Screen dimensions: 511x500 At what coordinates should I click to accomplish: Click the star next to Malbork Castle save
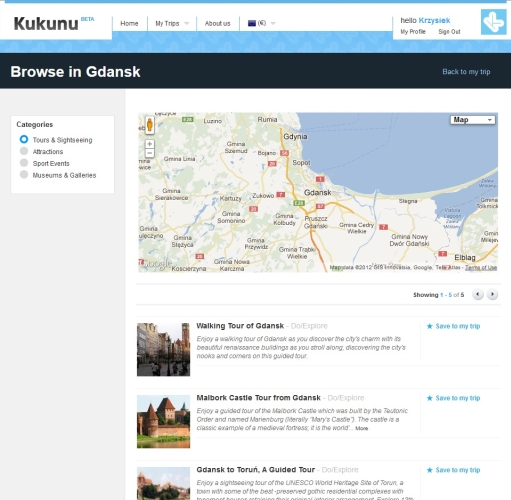[430, 398]
